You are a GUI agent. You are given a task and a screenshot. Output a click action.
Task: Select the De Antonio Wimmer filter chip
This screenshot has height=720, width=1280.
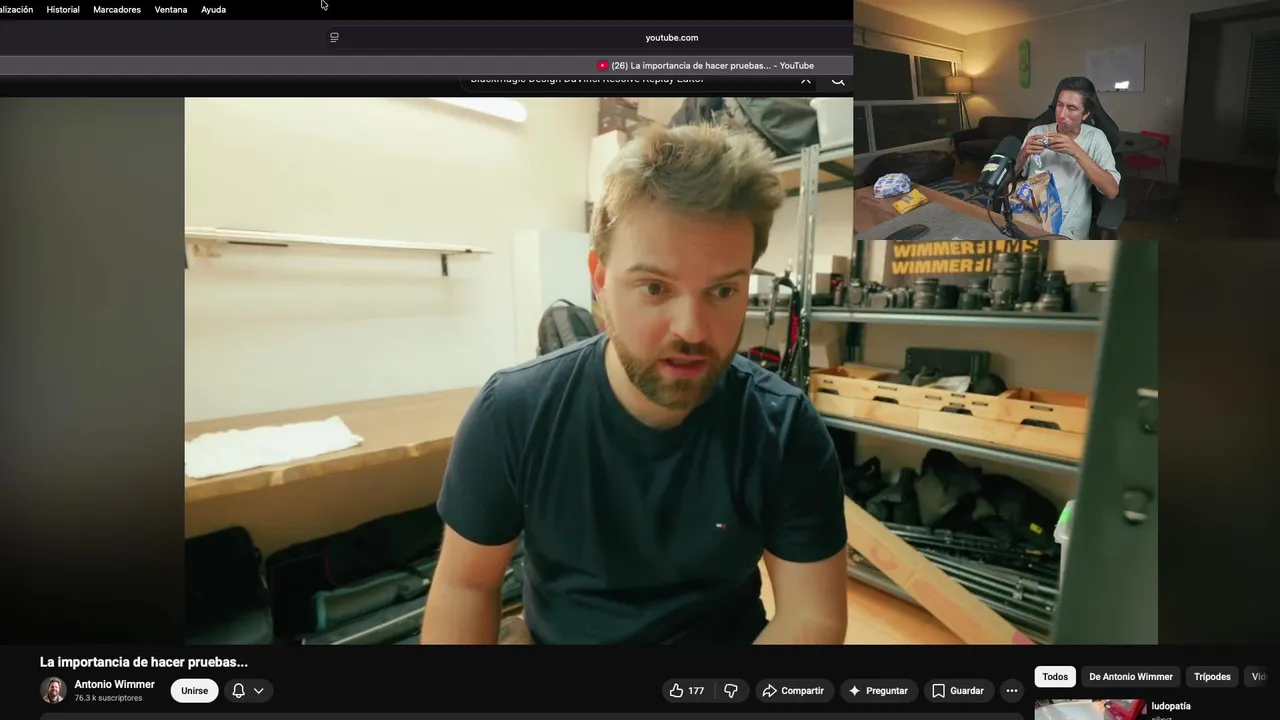[x=1131, y=677]
